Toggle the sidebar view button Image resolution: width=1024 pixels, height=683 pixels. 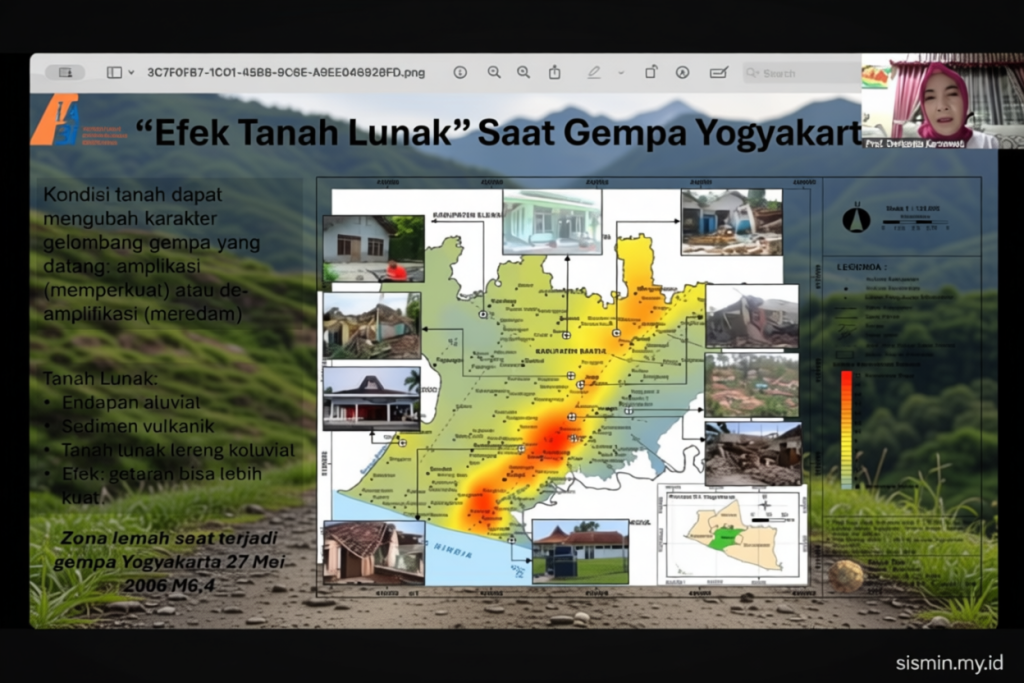click(x=114, y=73)
